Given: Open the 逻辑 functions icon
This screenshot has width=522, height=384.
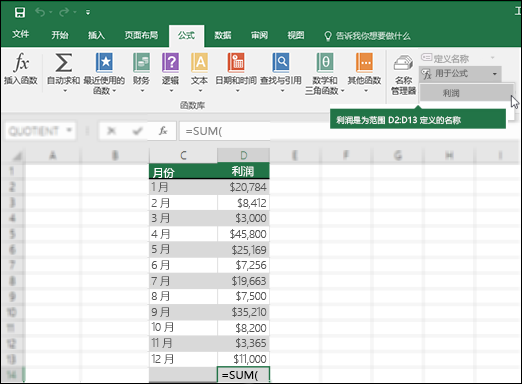Looking at the screenshot, I should pos(170,63).
